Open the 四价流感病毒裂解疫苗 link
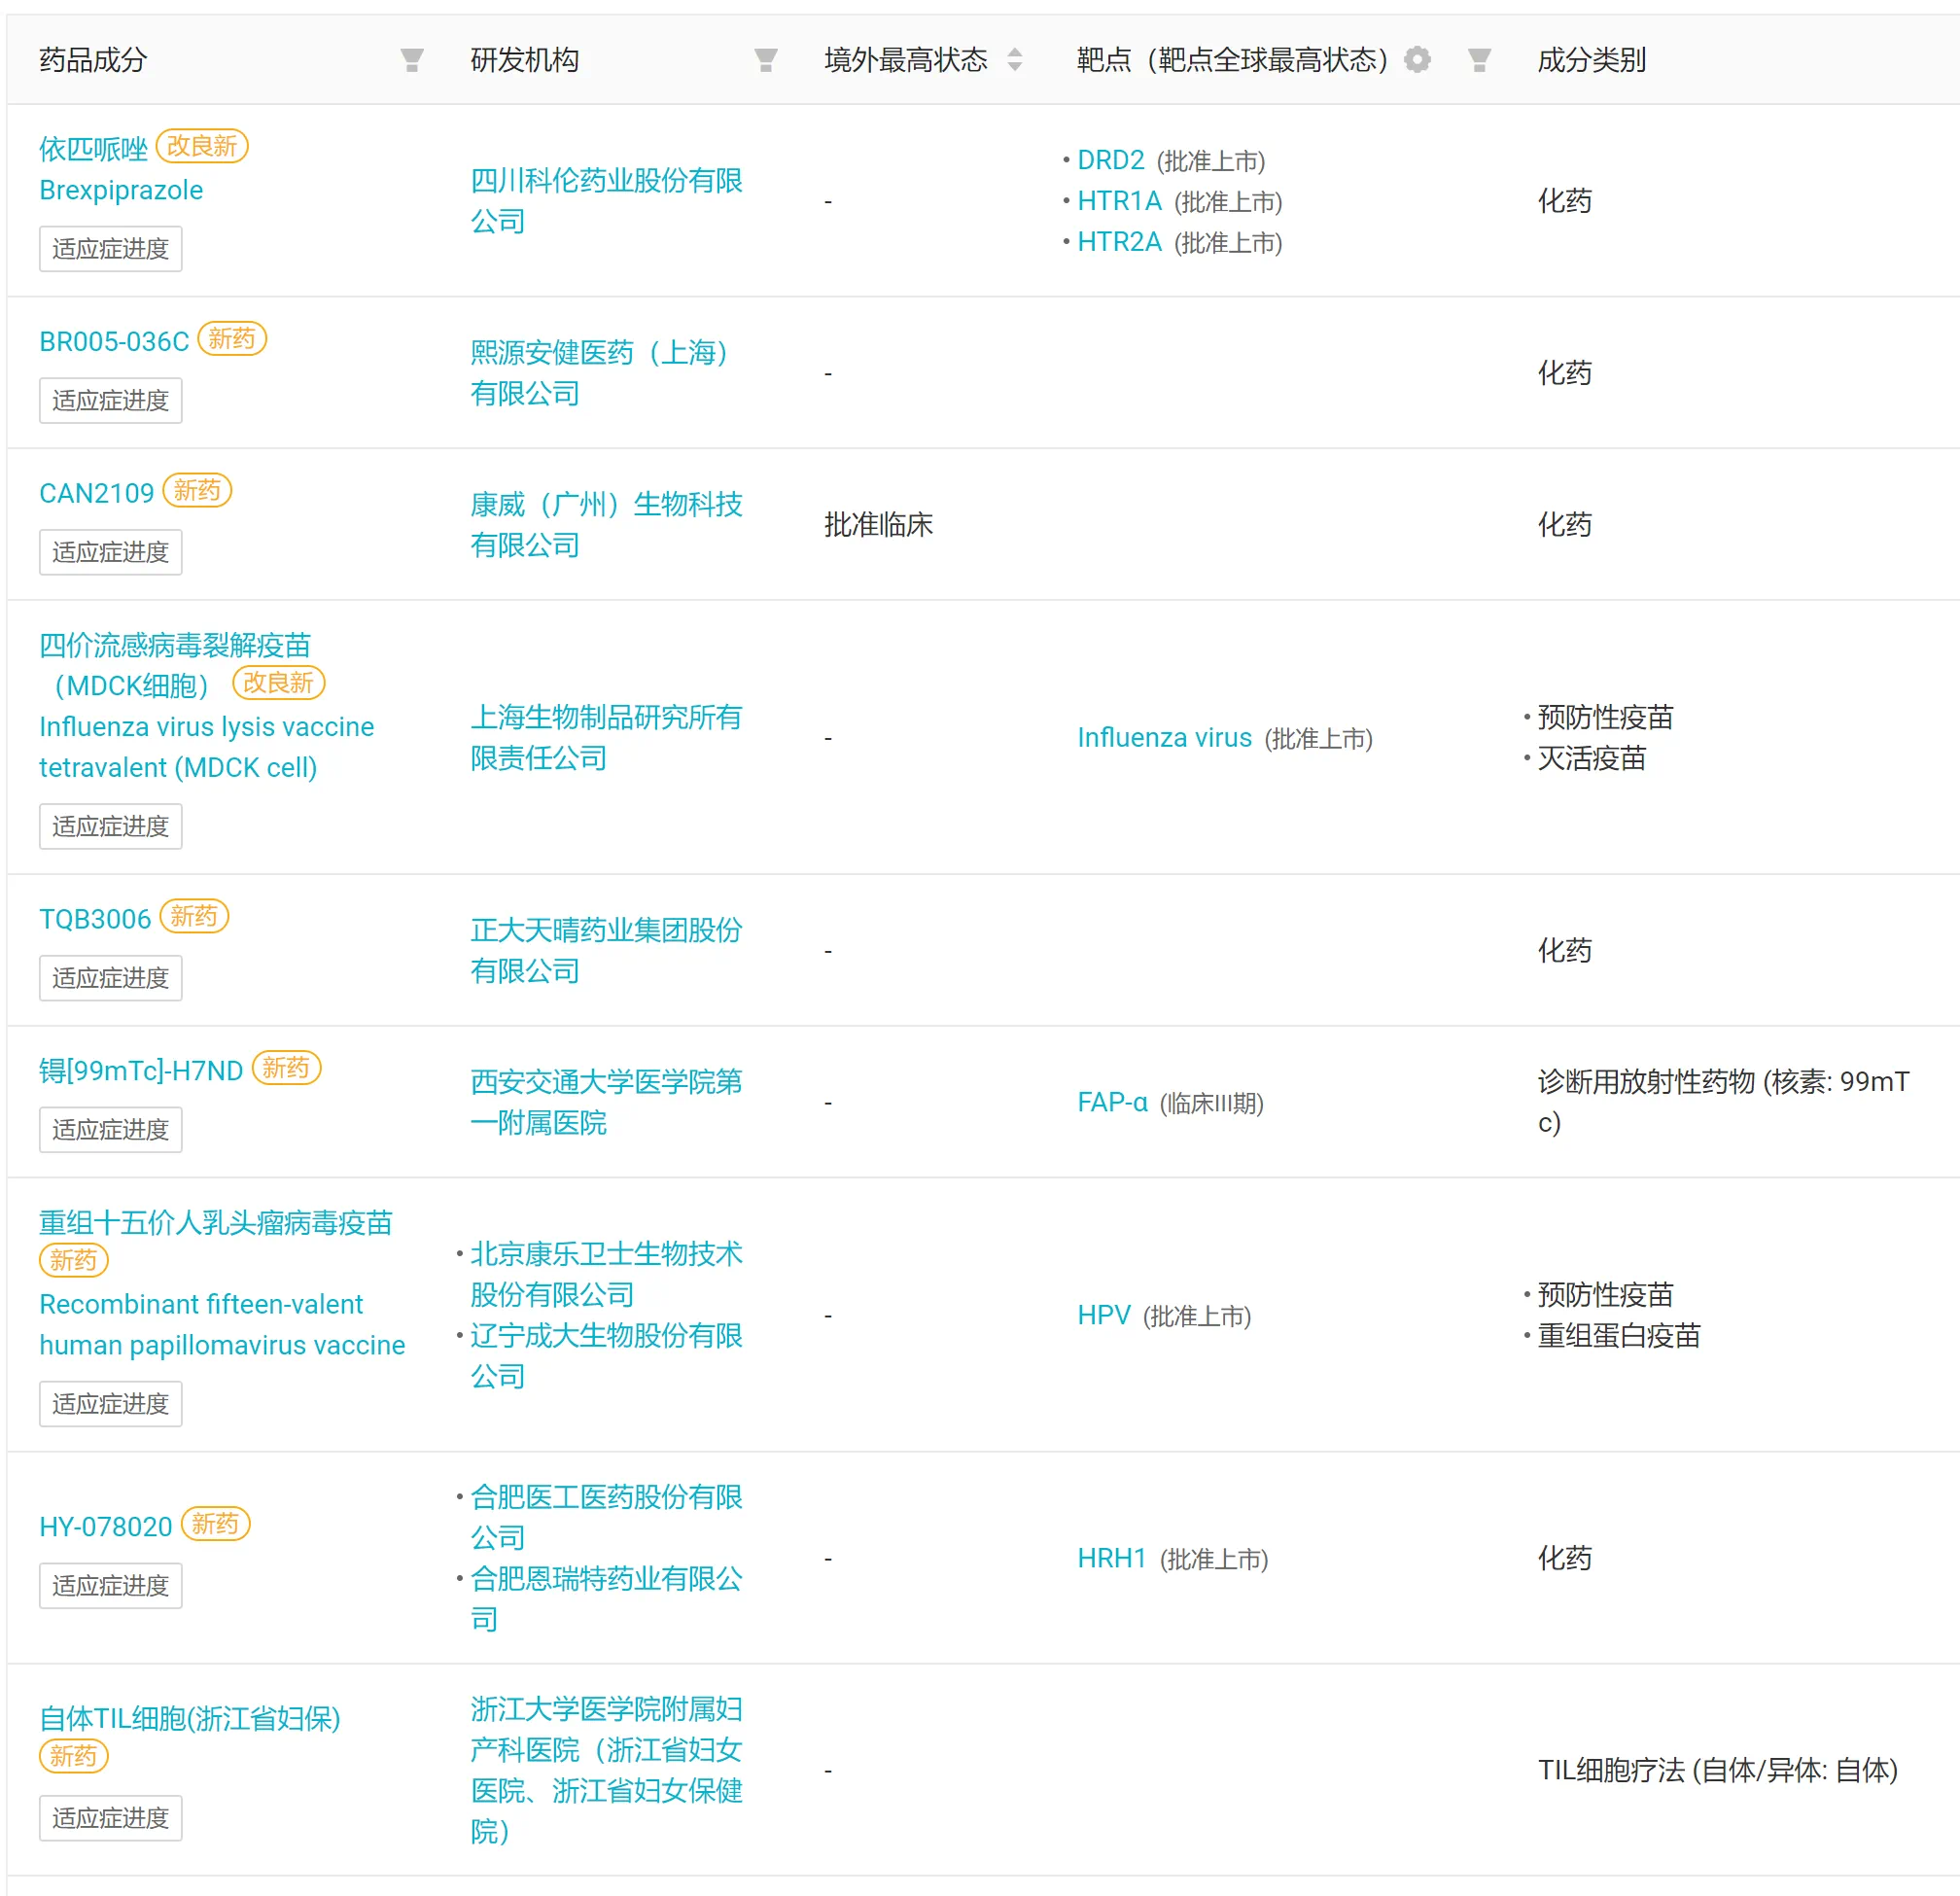This screenshot has width=1960, height=1896. coord(175,665)
